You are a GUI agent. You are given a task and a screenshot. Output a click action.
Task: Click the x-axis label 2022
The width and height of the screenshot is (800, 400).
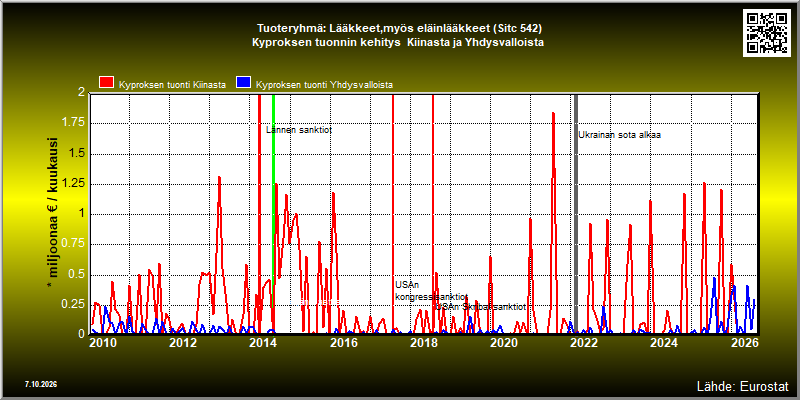point(583,342)
